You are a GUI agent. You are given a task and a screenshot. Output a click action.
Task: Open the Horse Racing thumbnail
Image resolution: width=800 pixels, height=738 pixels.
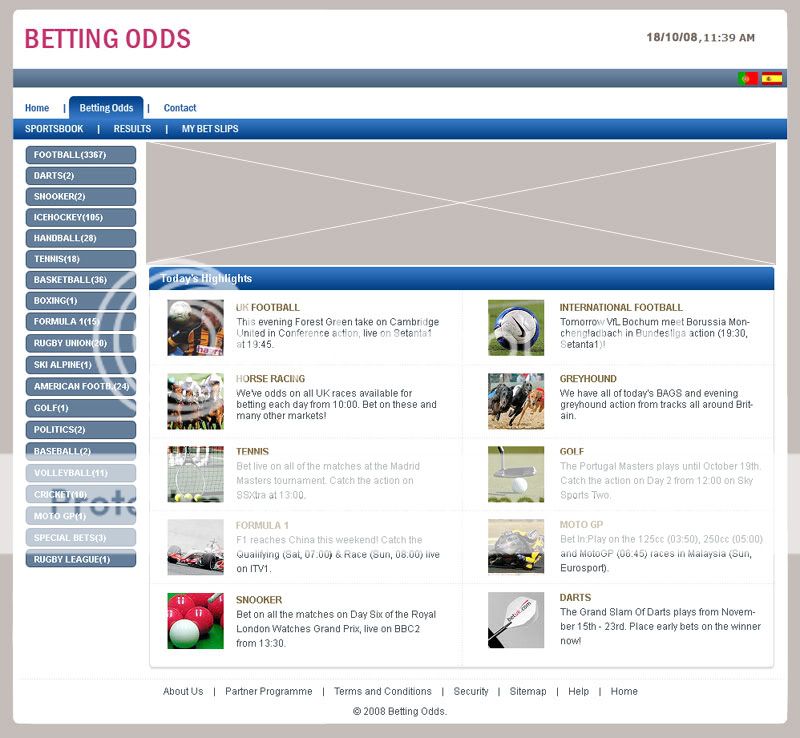point(195,401)
